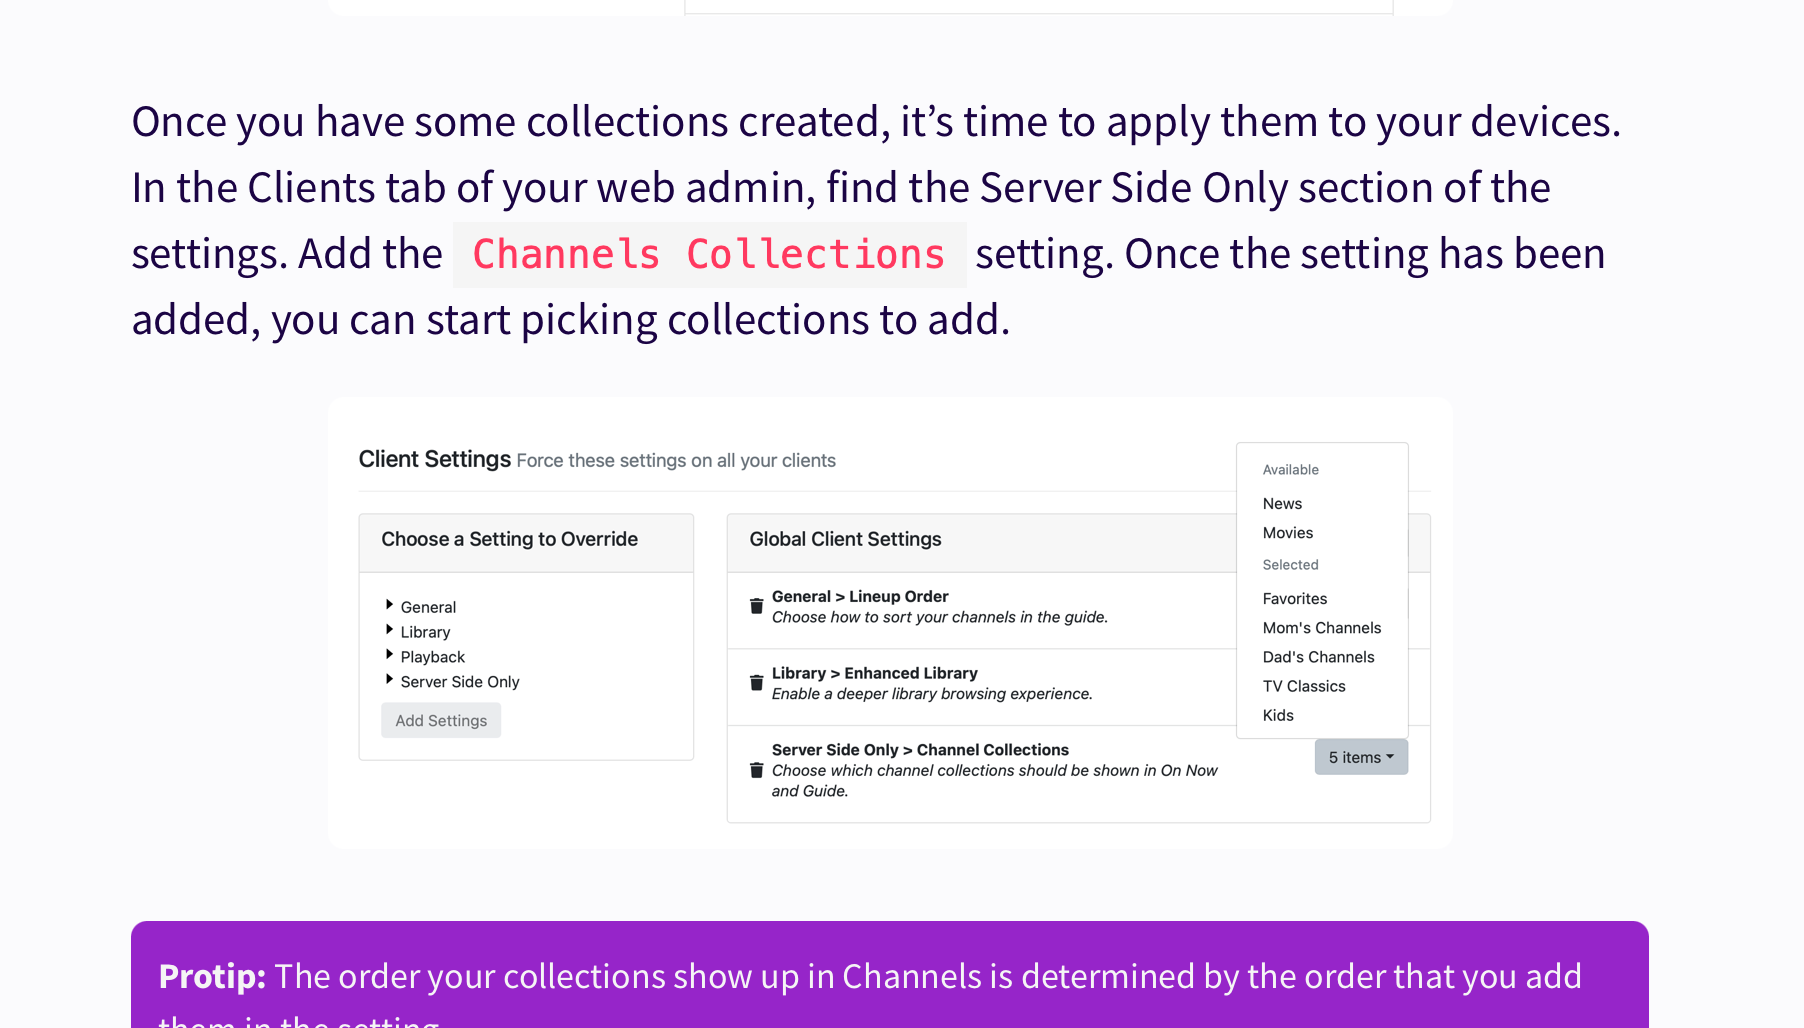Image resolution: width=1804 pixels, height=1028 pixels.
Task: Deselect Favorites in the Selected list
Action: coord(1294,599)
